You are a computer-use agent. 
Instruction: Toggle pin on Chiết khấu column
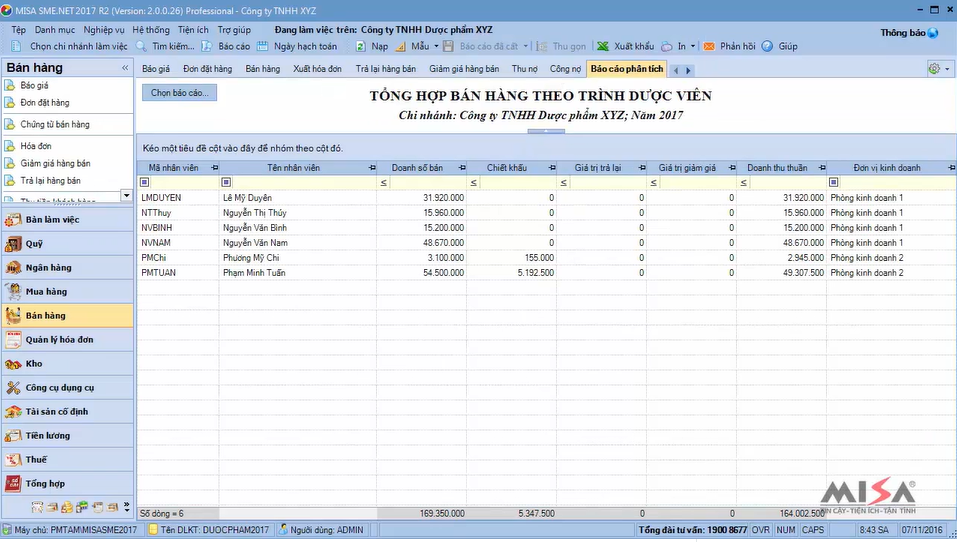point(552,168)
